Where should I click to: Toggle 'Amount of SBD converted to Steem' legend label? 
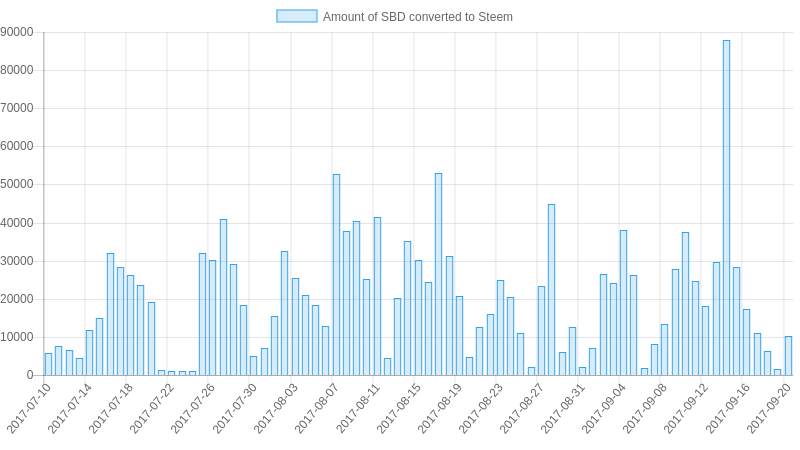point(417,17)
